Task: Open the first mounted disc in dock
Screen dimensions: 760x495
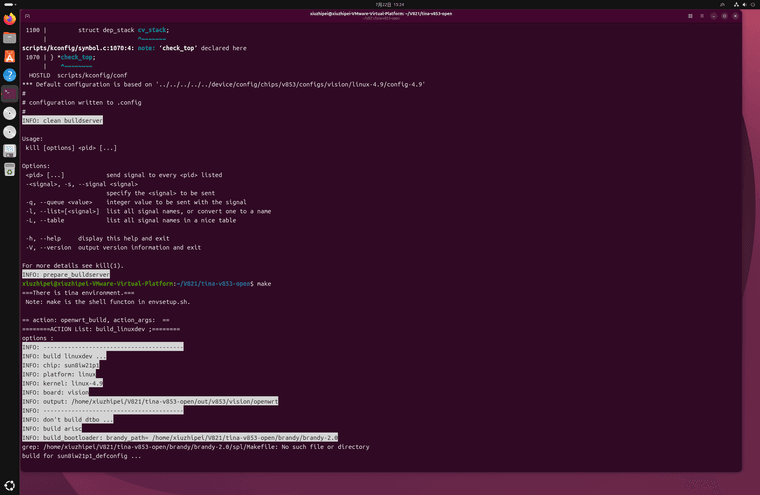Action: (x=10, y=113)
